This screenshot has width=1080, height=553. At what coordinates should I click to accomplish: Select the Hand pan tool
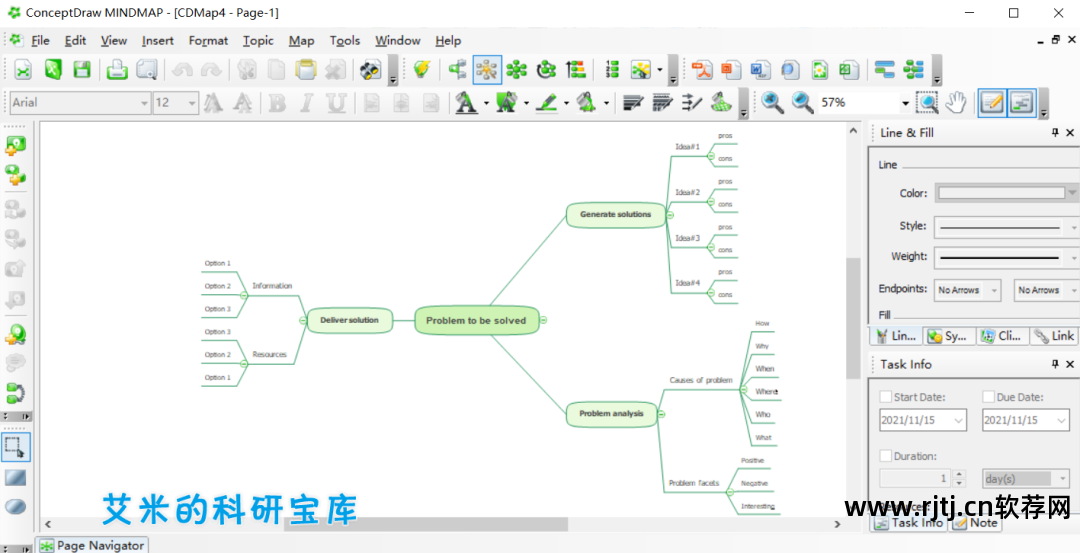click(955, 103)
